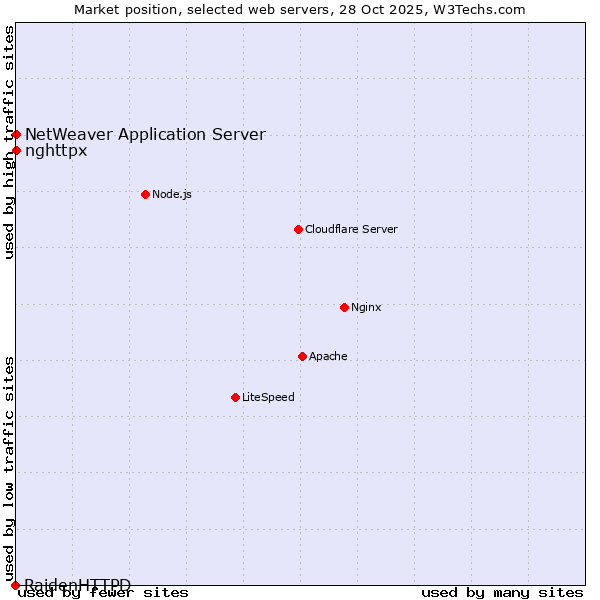Select the Apache text label
Image resolution: width=600 pixels, height=600 pixels.
pos(328,356)
